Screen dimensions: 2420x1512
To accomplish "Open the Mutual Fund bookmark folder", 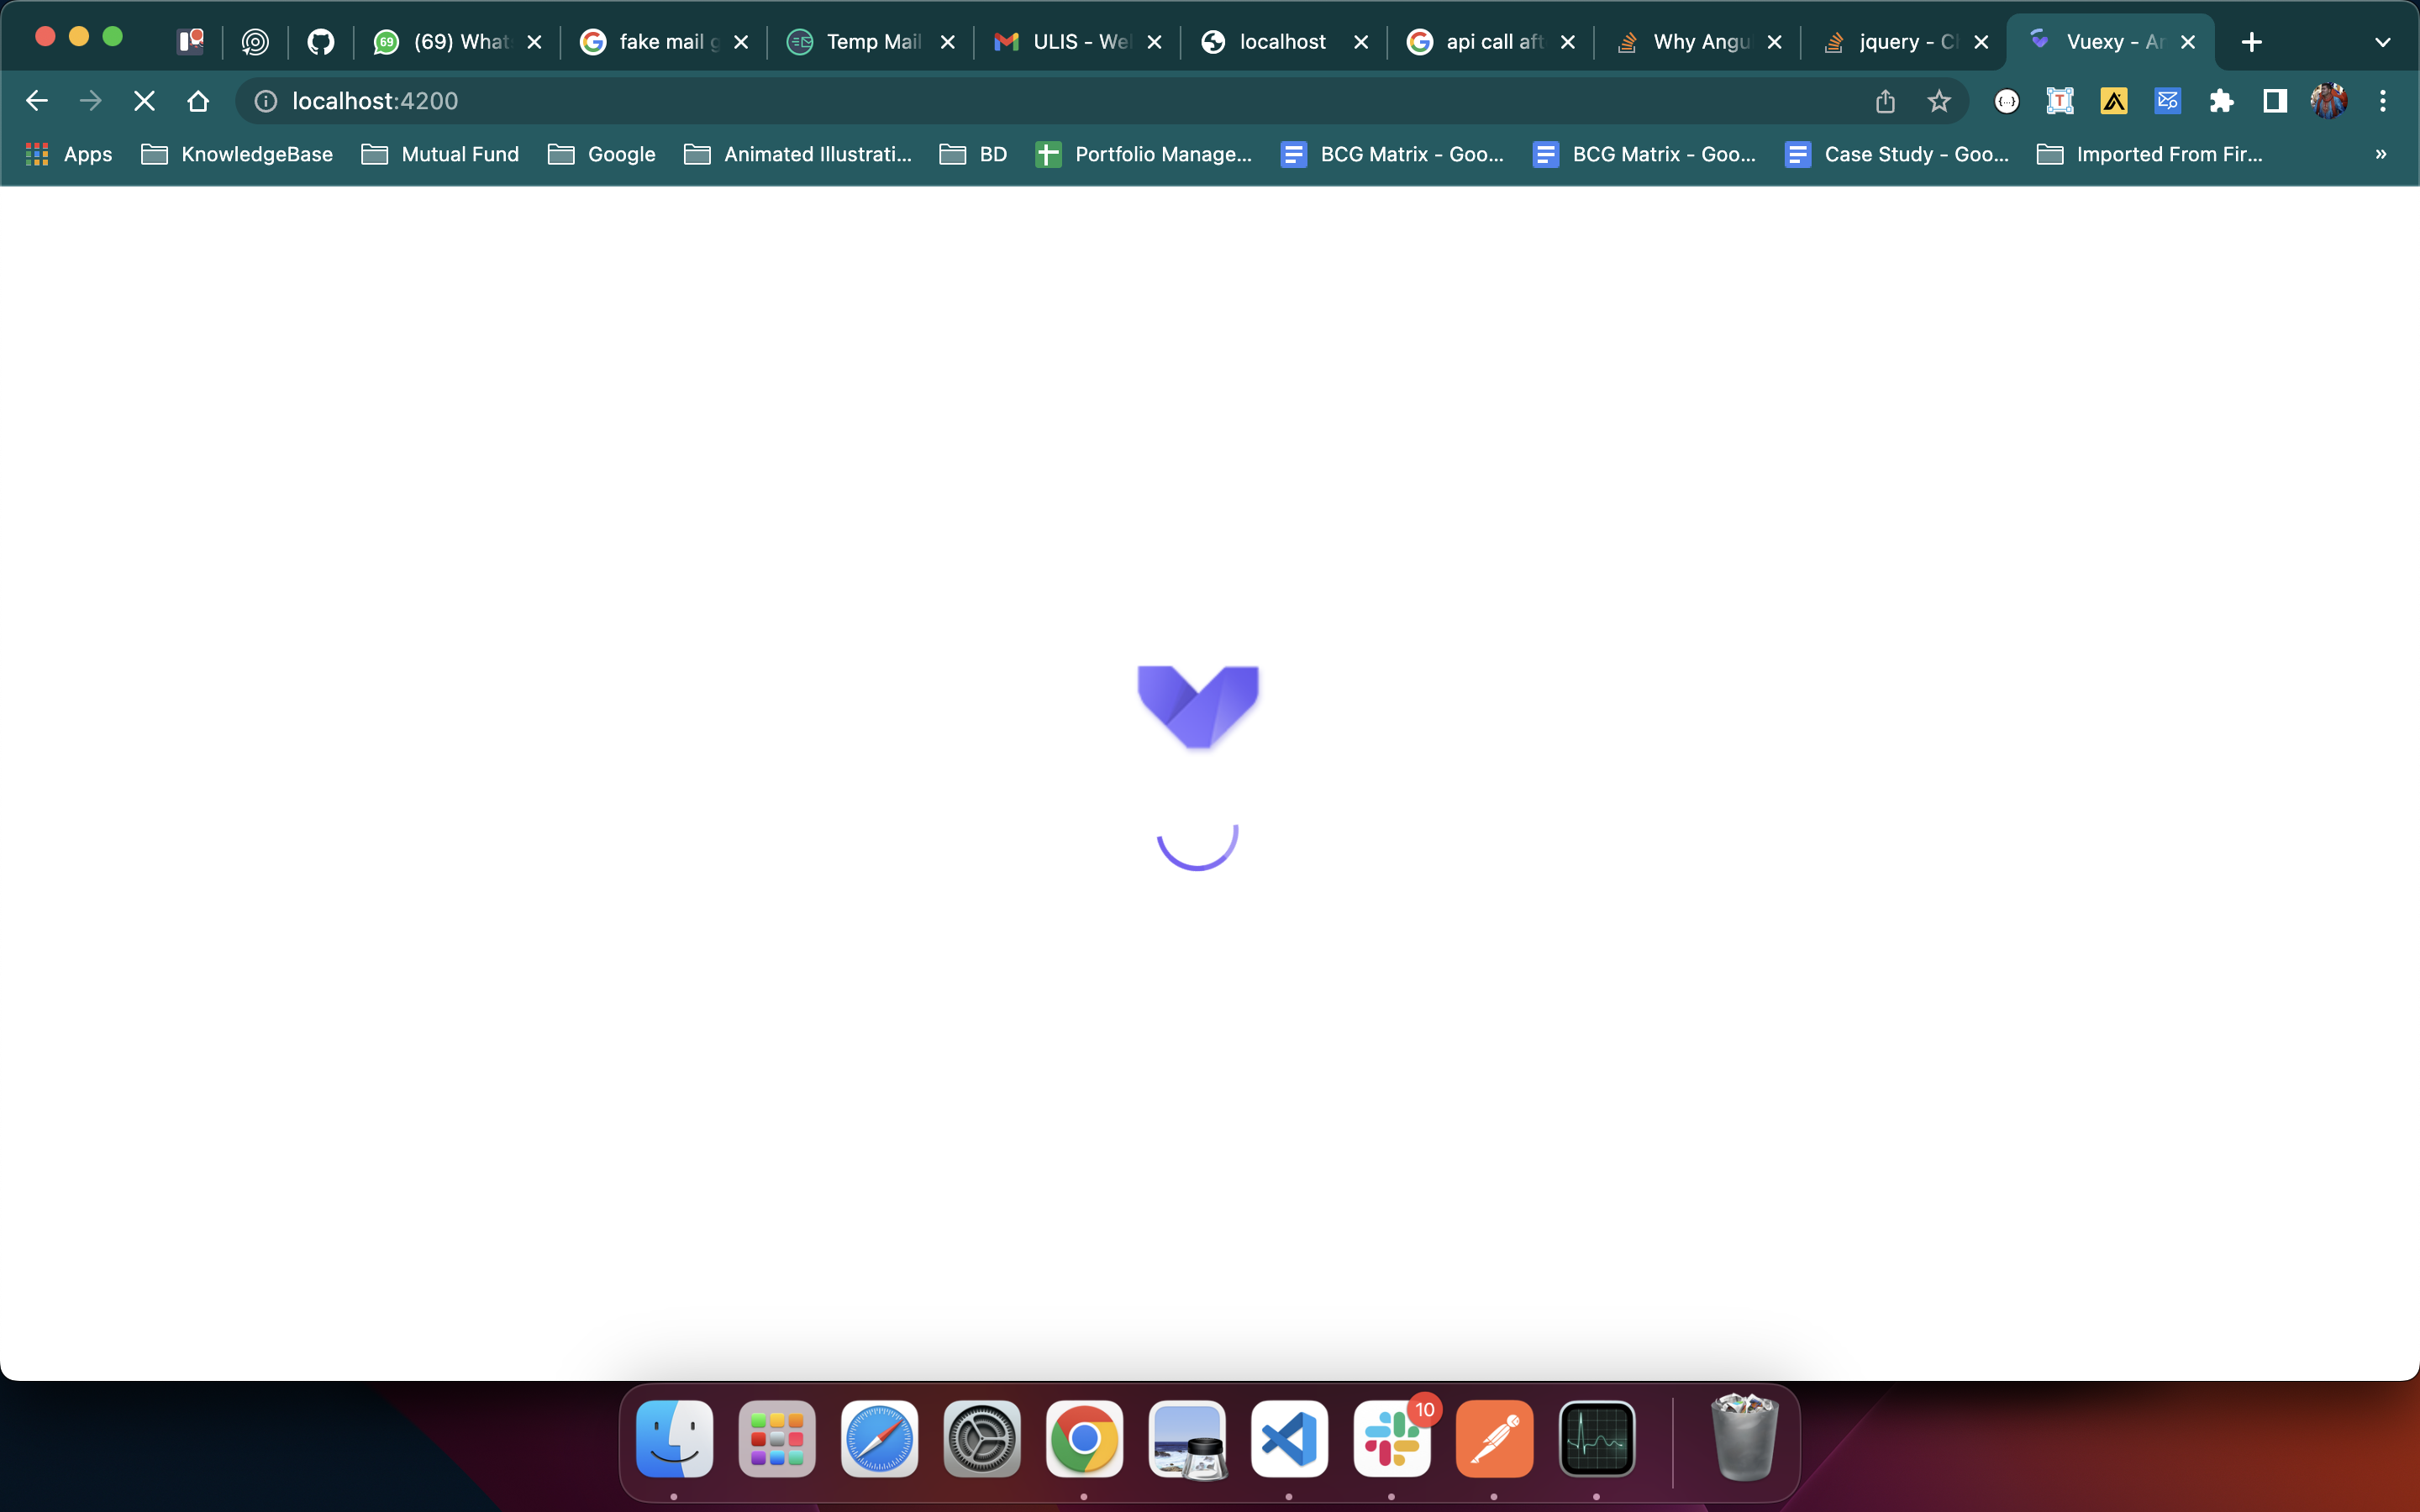I will 440,154.
